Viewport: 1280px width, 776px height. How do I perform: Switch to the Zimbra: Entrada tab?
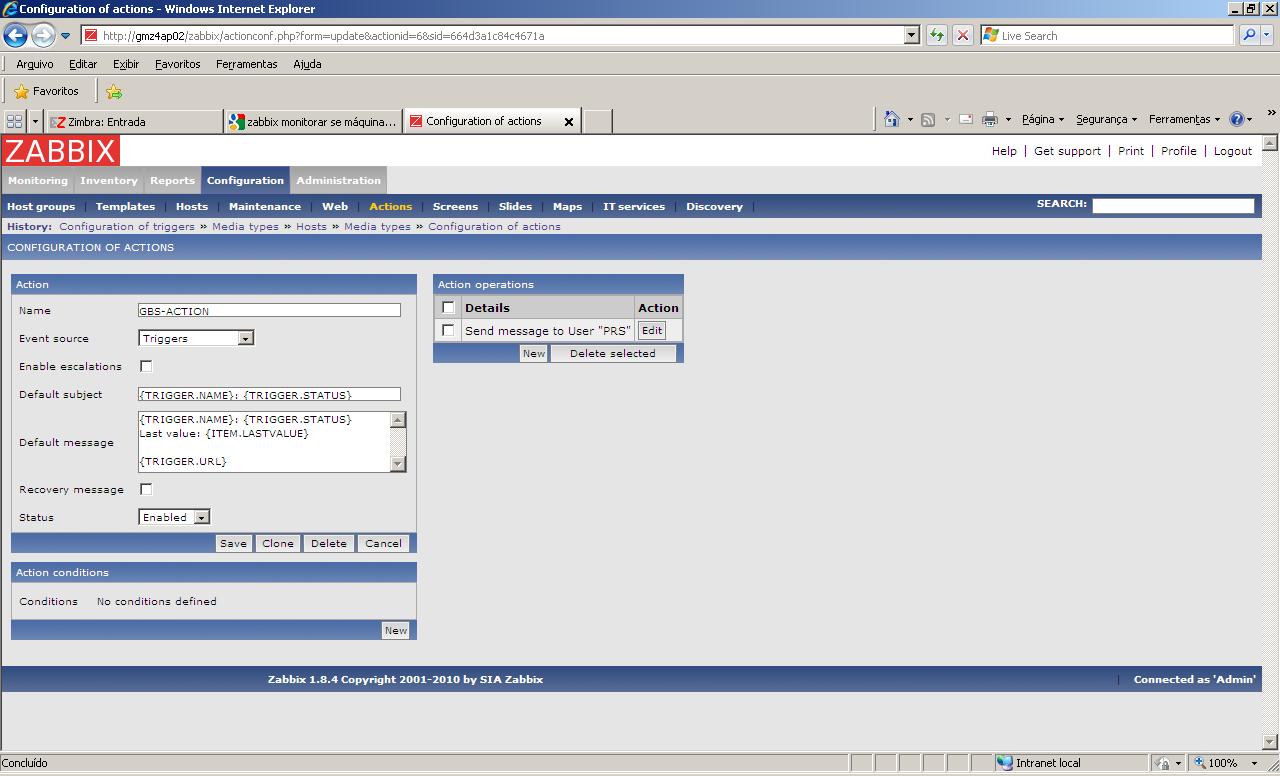click(134, 122)
